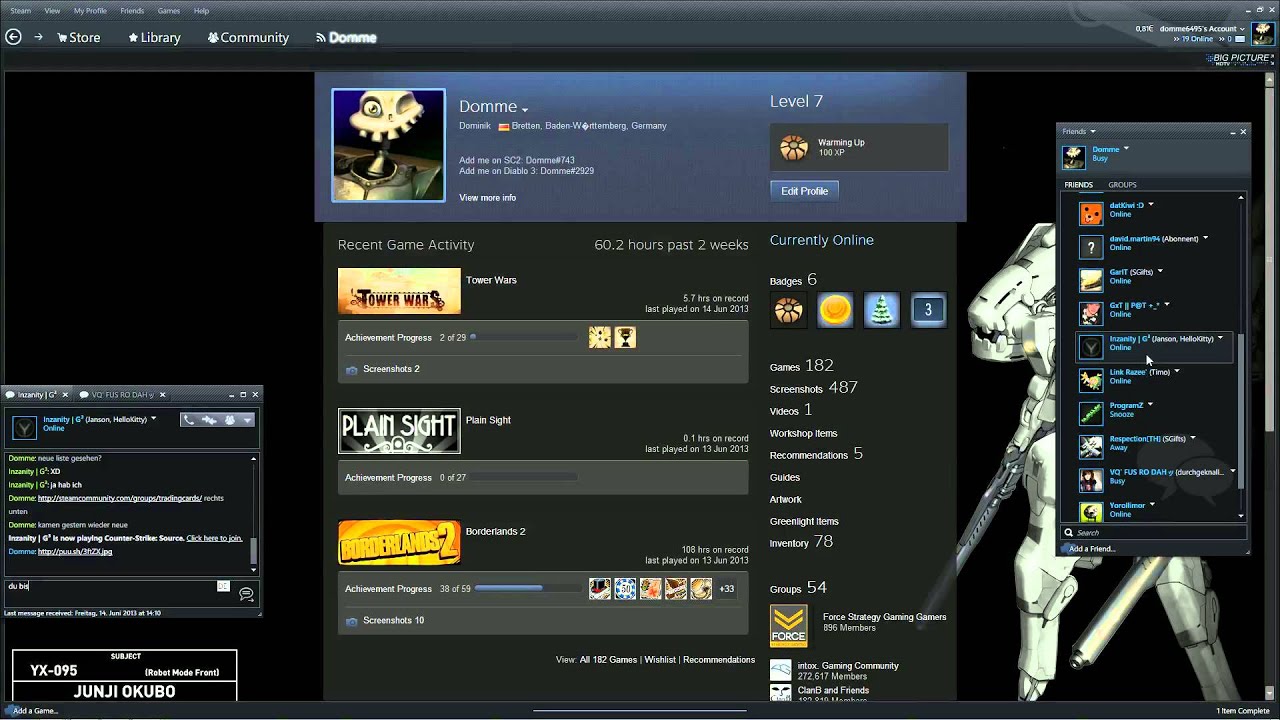1280x720 pixels.
Task: View the first brown community badge
Action: click(788, 310)
